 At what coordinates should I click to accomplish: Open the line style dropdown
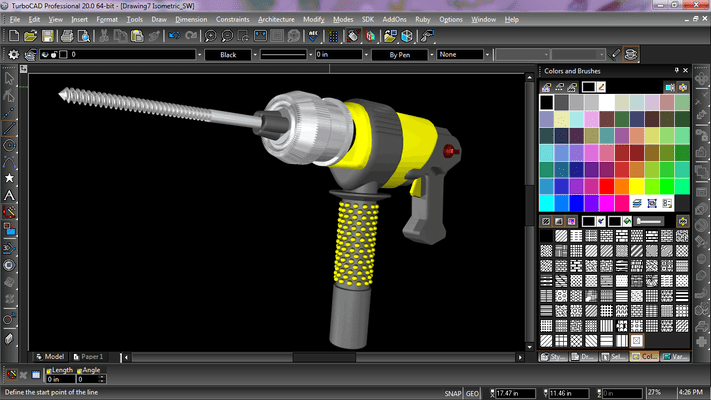[x=311, y=55]
